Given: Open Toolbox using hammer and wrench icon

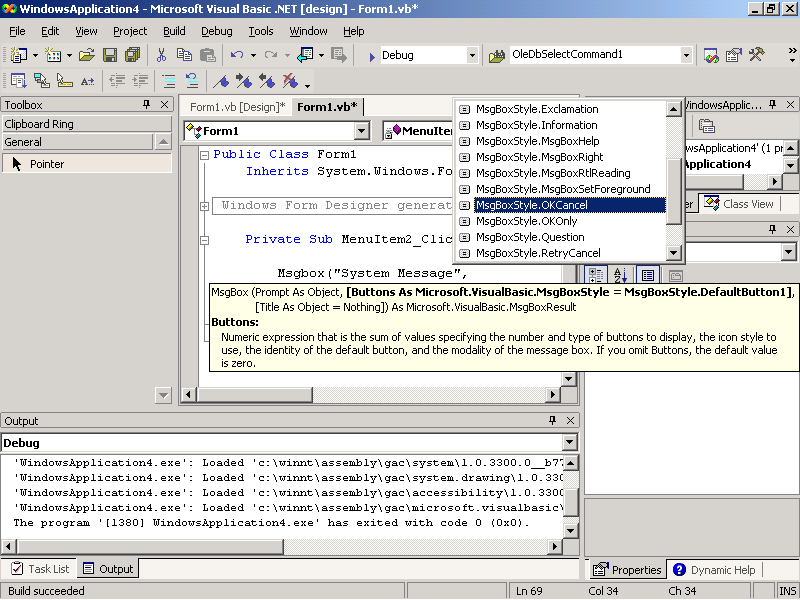Looking at the screenshot, I should point(757,55).
